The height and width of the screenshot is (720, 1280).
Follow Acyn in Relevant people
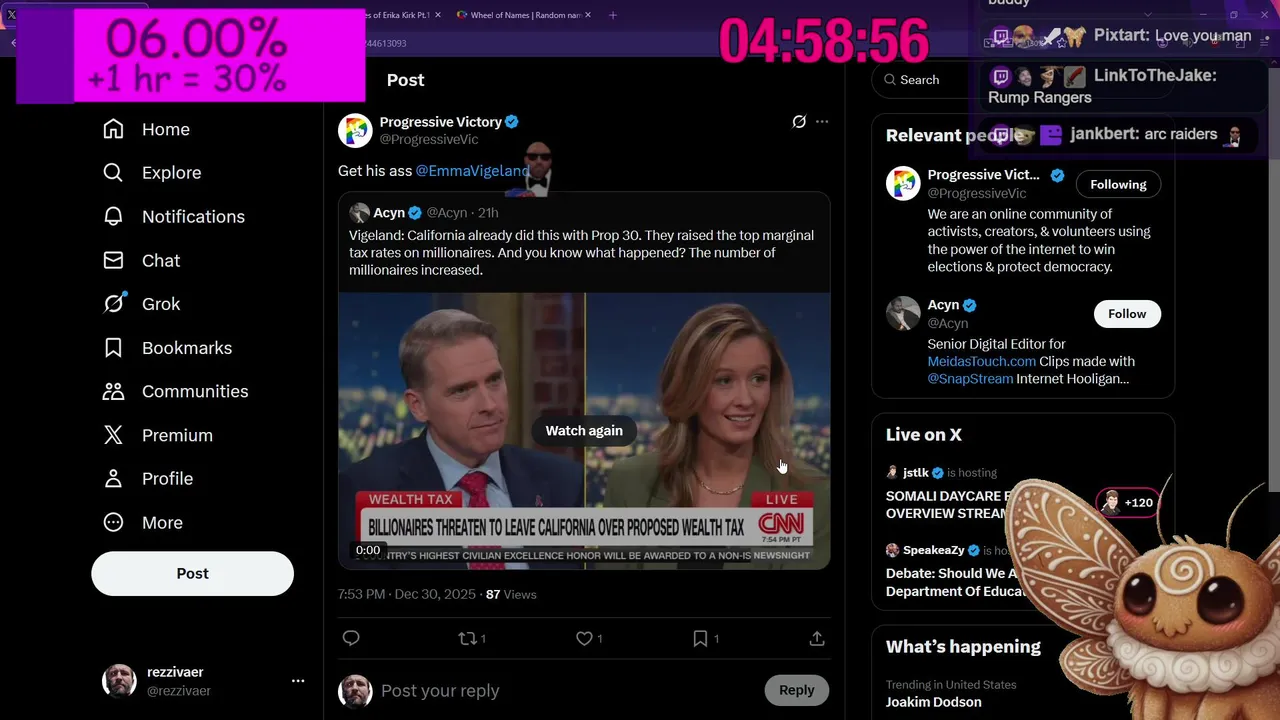(1127, 314)
